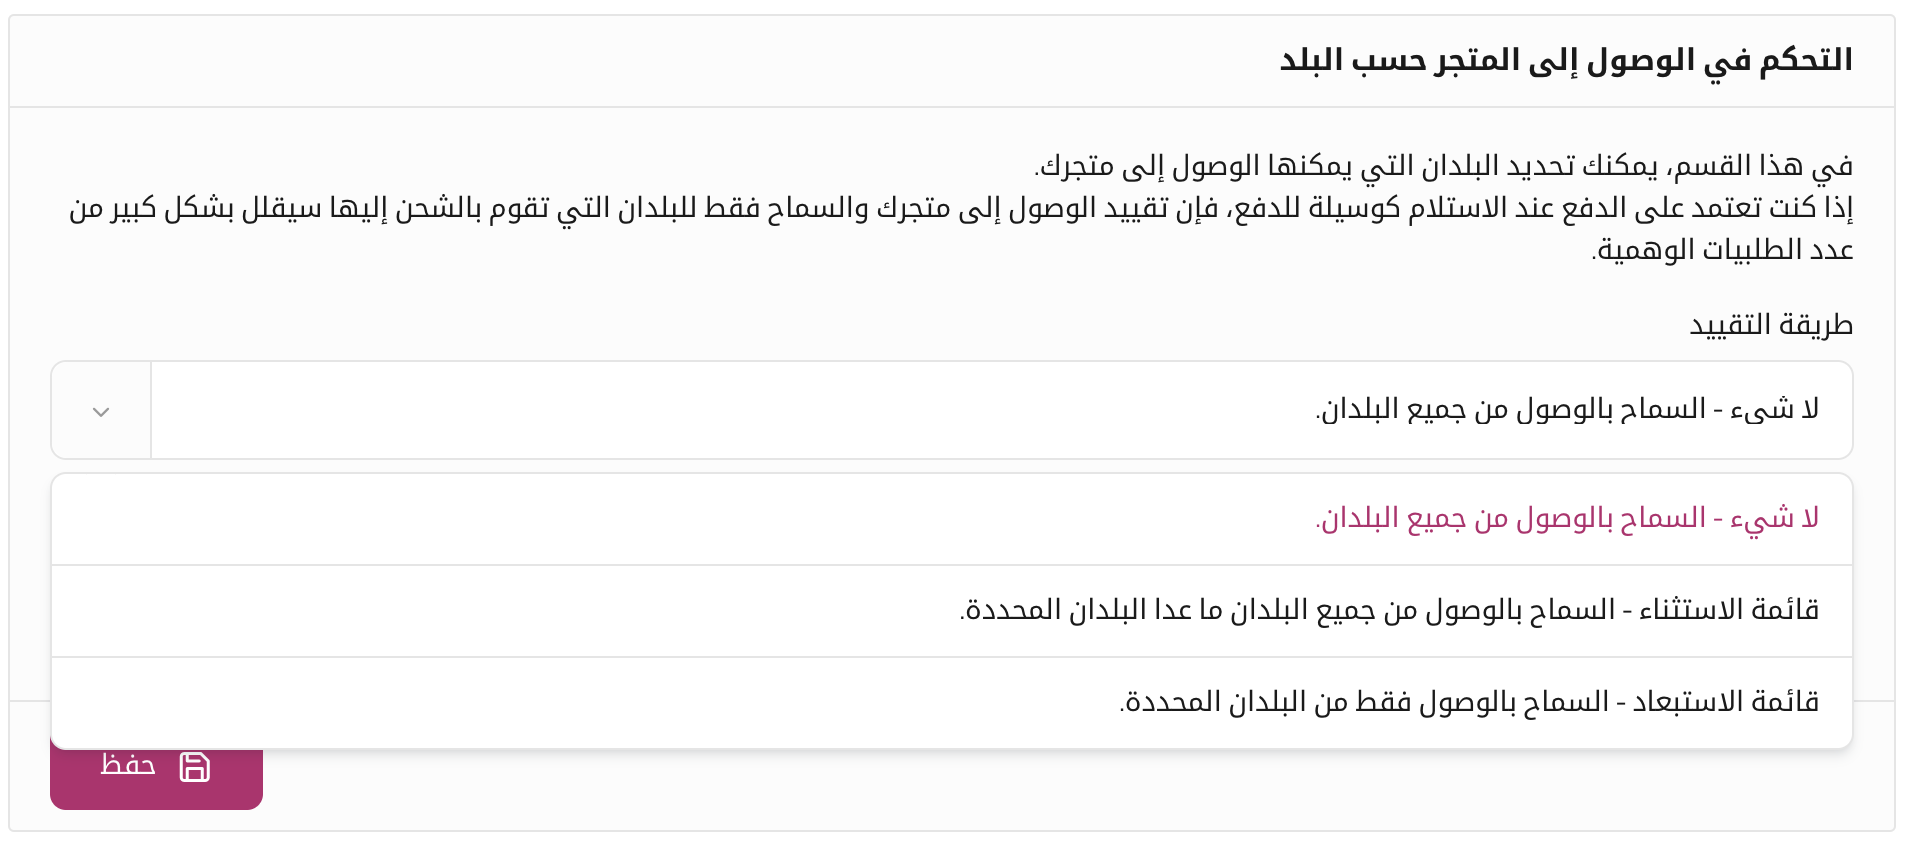
Task: Click the 'حفظ' text on the save button
Action: (x=128, y=766)
